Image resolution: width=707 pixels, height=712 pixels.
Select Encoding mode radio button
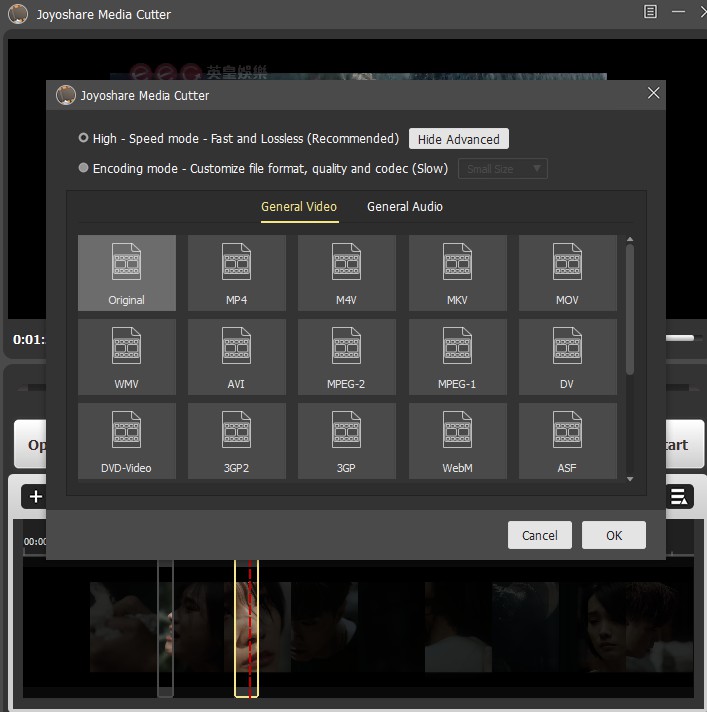point(84,169)
